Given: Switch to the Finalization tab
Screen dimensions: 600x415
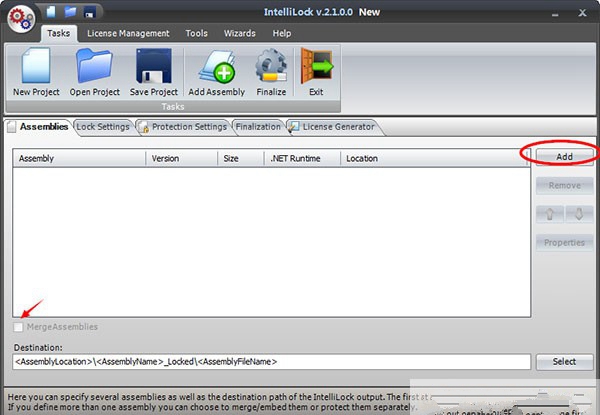Looking at the screenshot, I should (x=258, y=127).
